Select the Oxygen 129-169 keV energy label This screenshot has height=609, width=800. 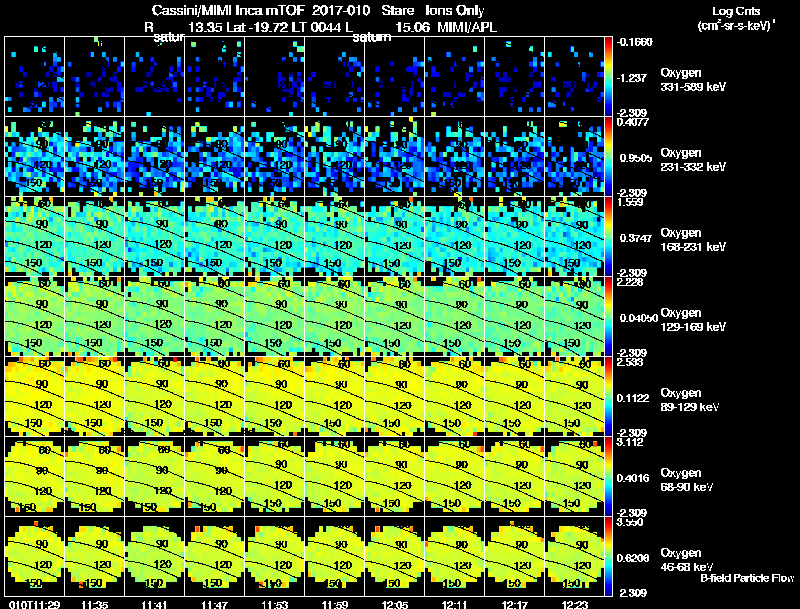pos(693,320)
